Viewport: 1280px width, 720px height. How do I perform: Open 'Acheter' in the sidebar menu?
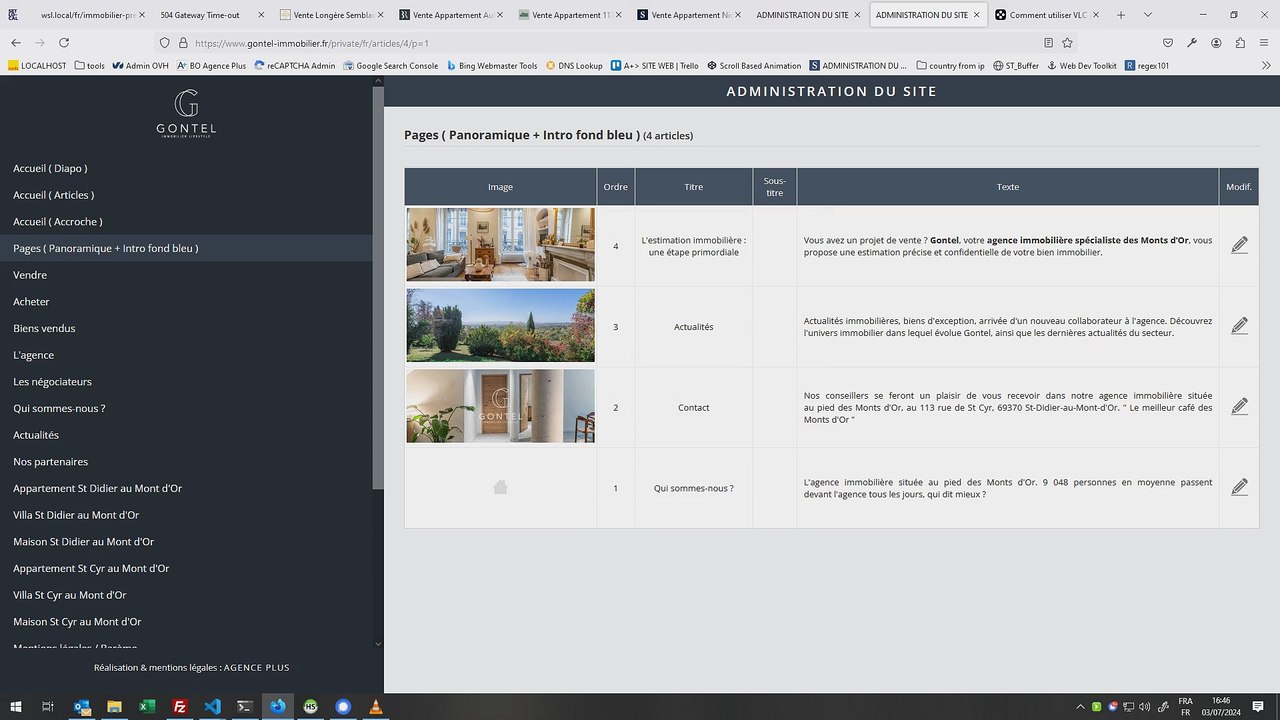[x=31, y=302]
